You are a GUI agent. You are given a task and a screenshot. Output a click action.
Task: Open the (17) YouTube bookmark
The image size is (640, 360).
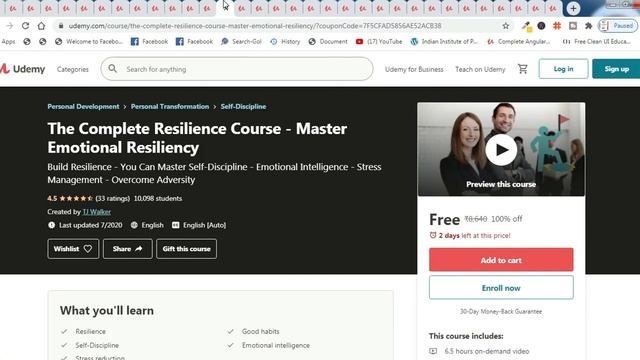click(379, 42)
